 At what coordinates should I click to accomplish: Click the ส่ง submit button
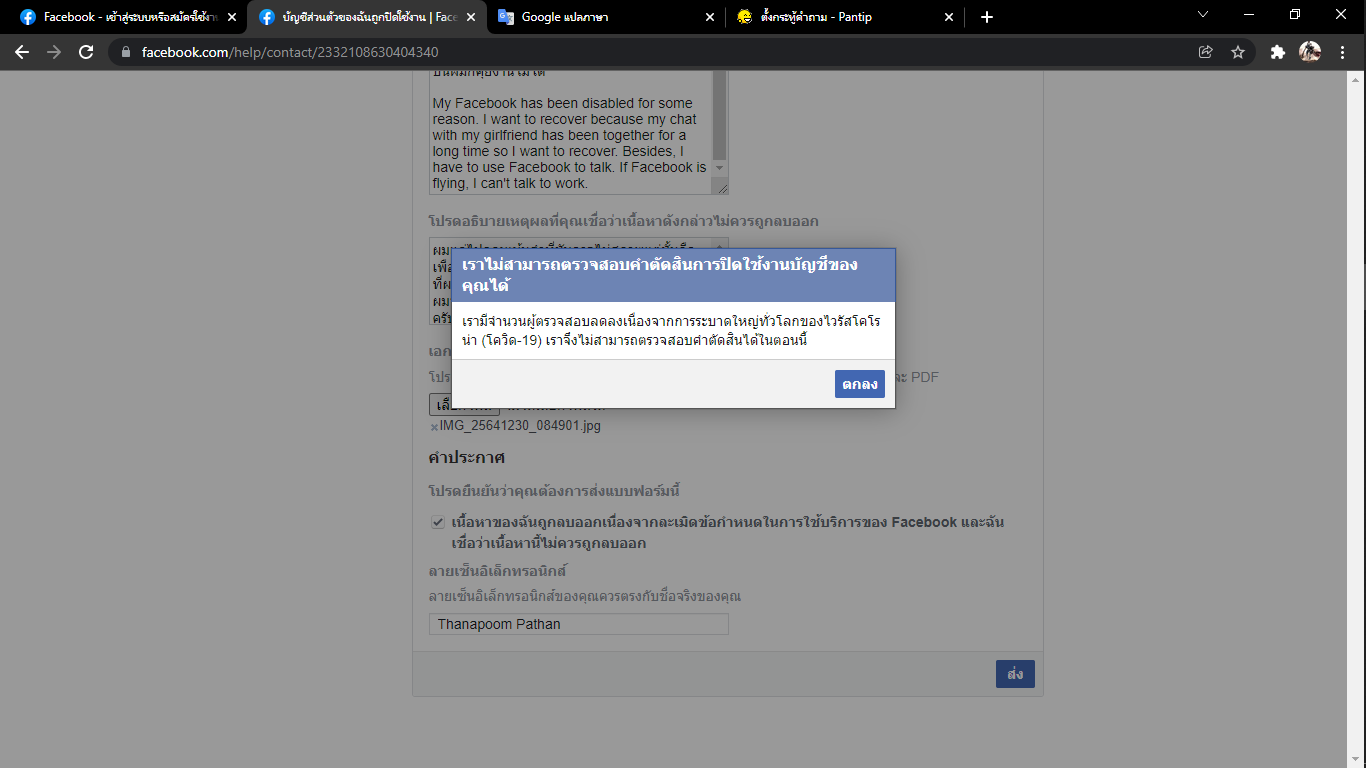pos(1015,674)
